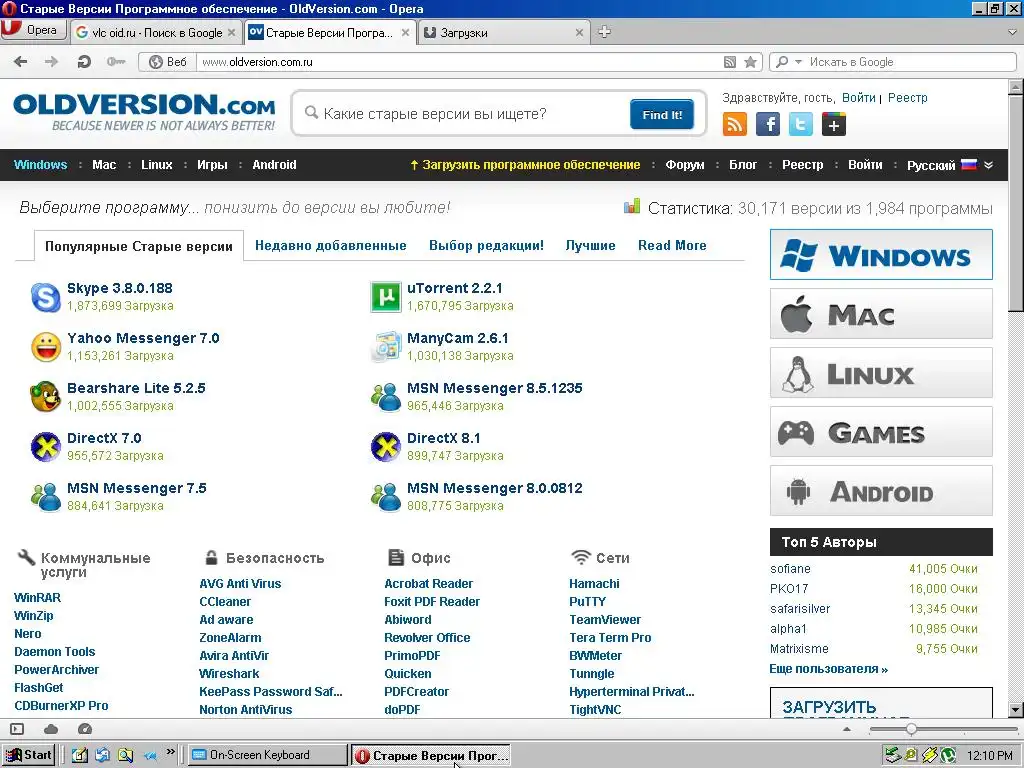1024x768 pixels.
Task: Click the large Windows platform button
Action: click(x=881, y=255)
